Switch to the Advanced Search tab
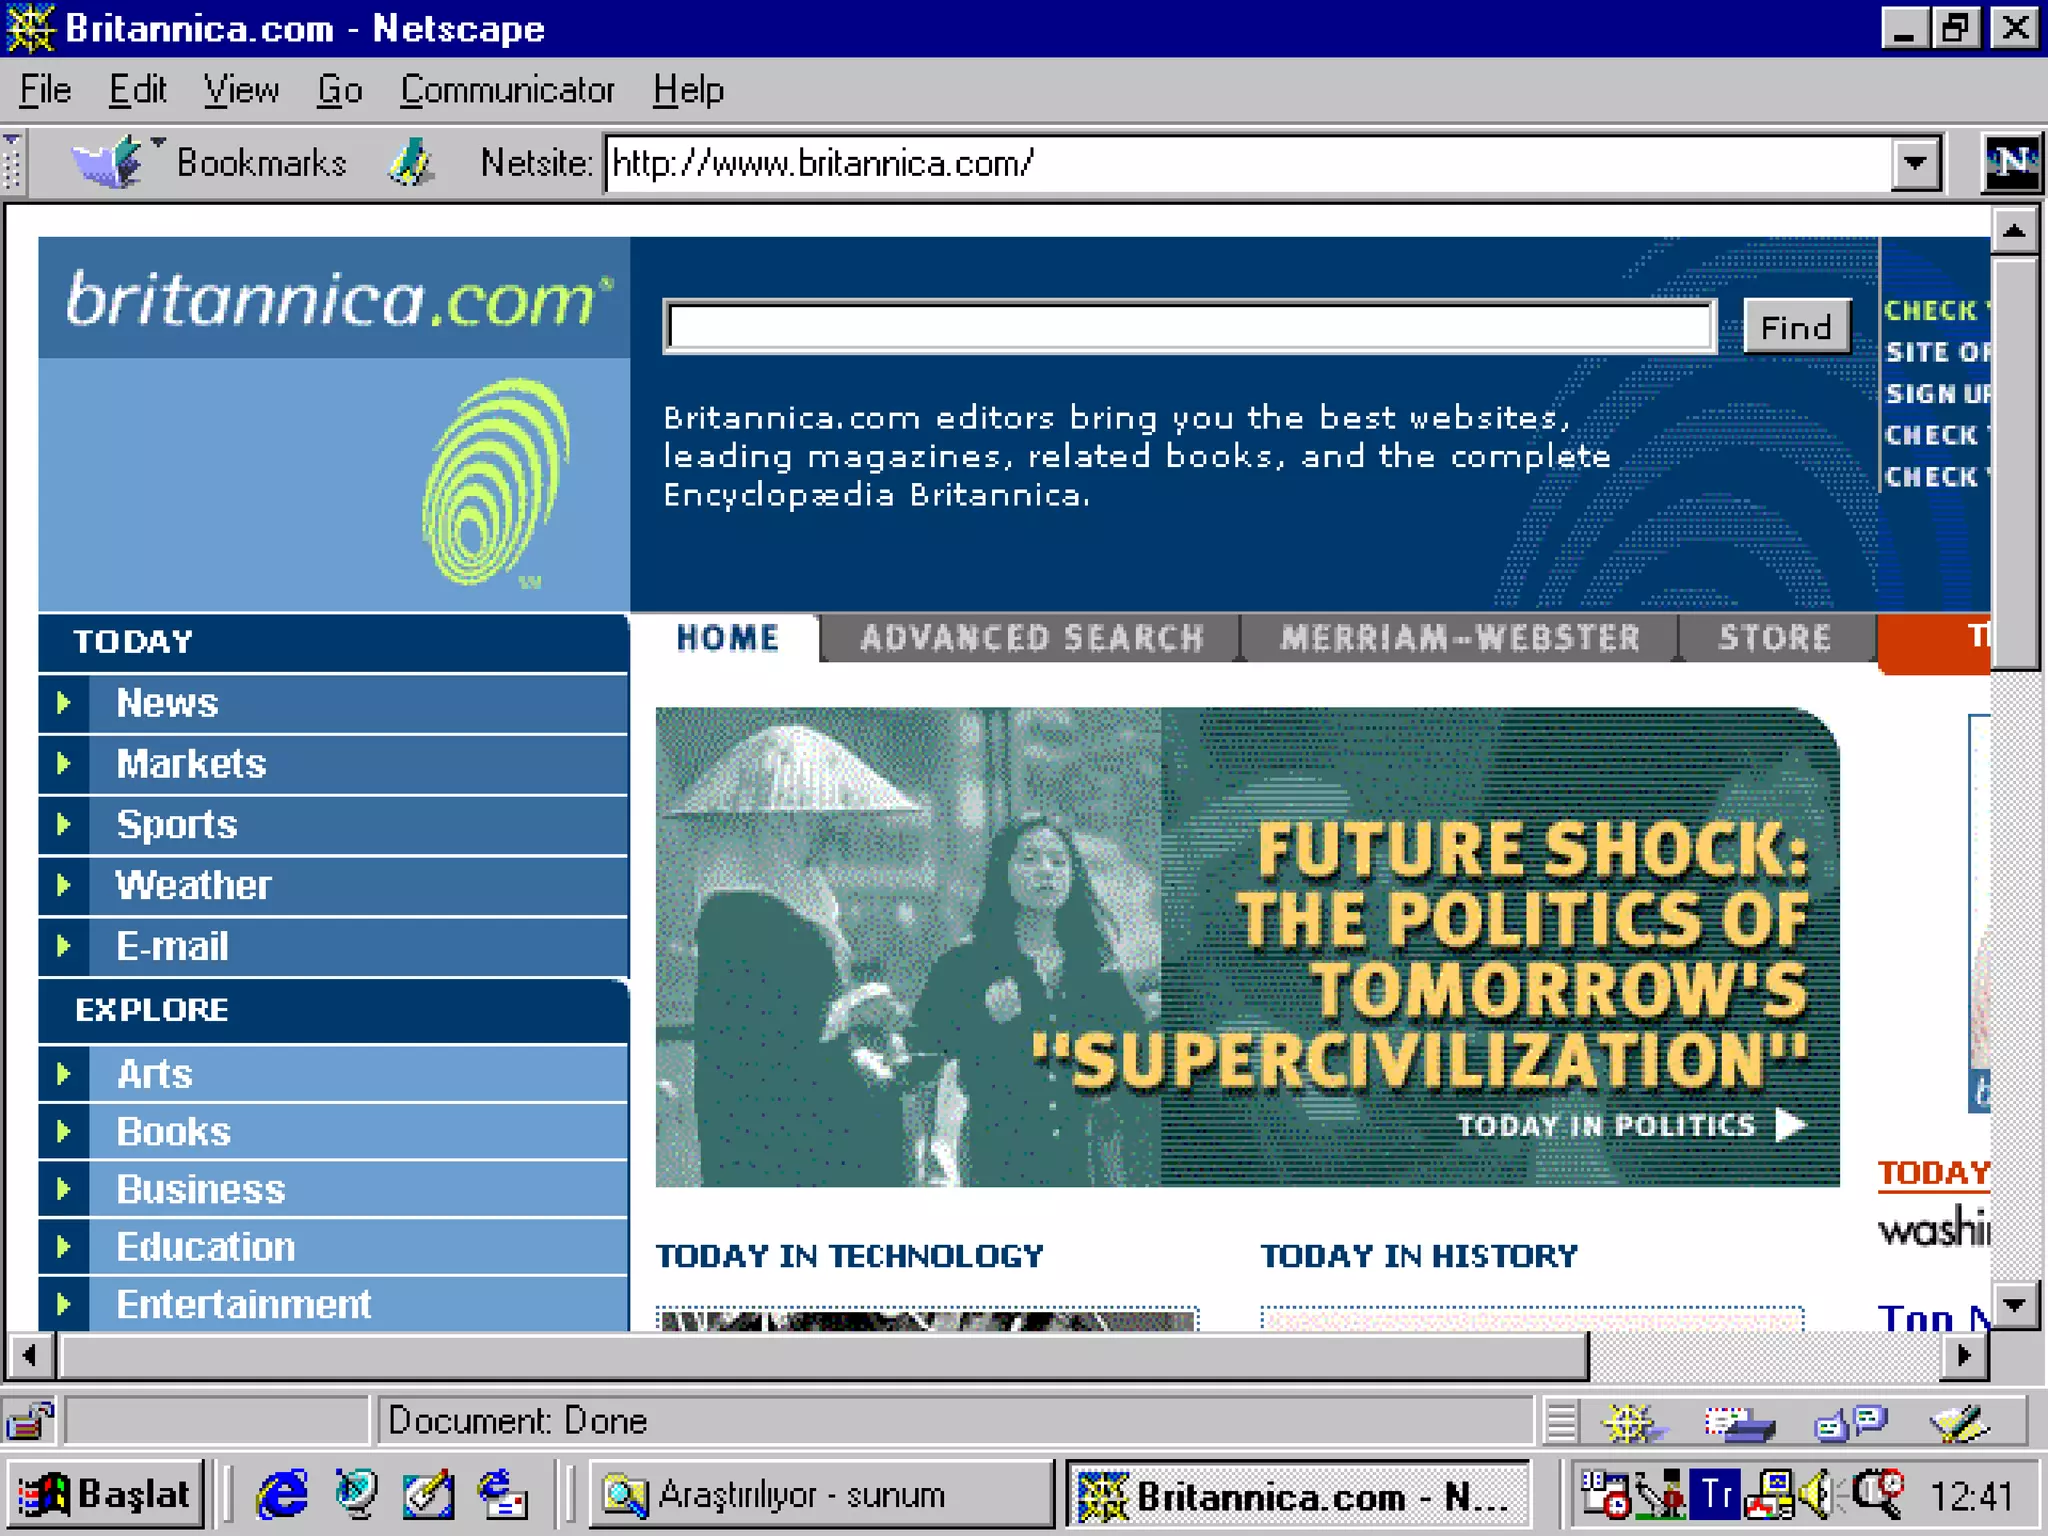This screenshot has height=1536, width=2048. click(x=1031, y=638)
